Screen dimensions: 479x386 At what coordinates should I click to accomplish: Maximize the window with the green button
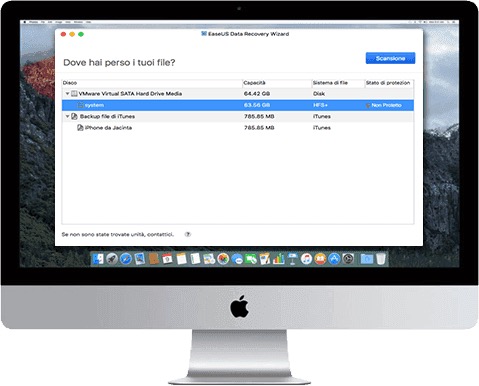[81, 34]
